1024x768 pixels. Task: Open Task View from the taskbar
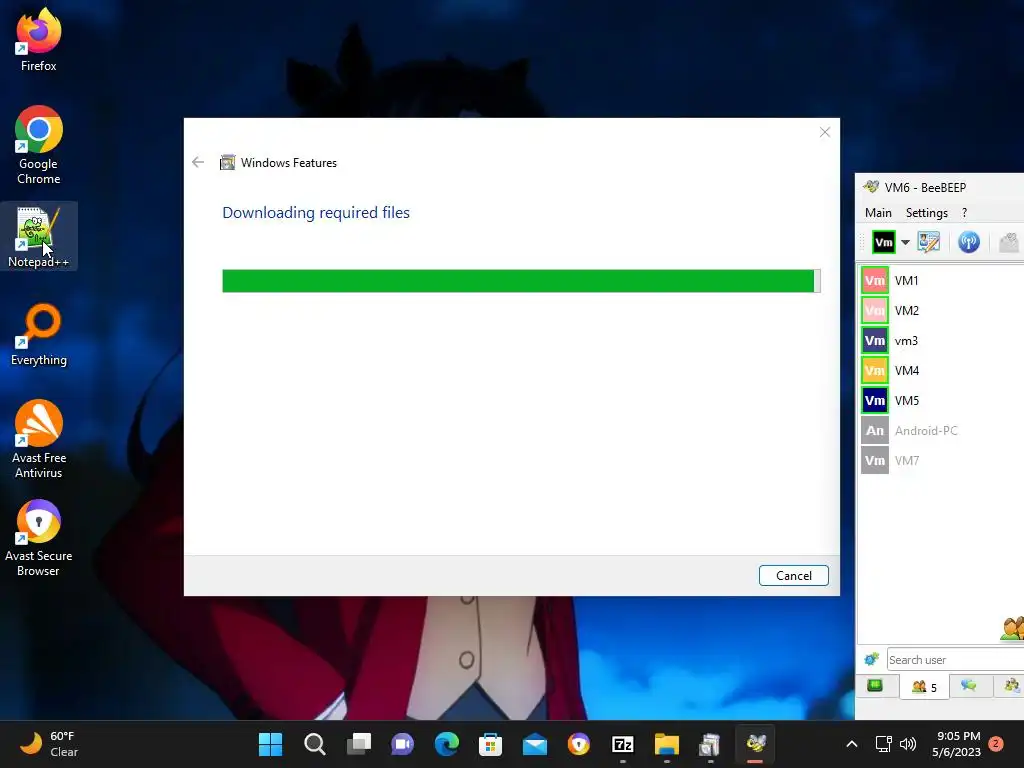[x=359, y=744]
